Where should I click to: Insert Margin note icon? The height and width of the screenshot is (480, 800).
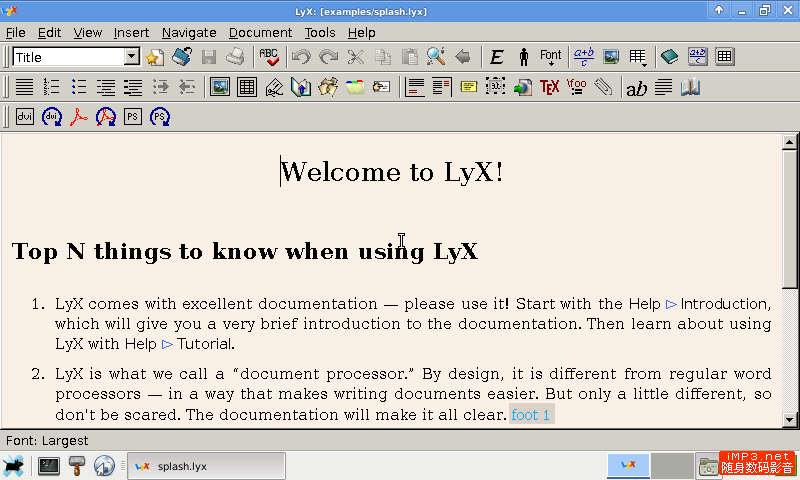442,87
